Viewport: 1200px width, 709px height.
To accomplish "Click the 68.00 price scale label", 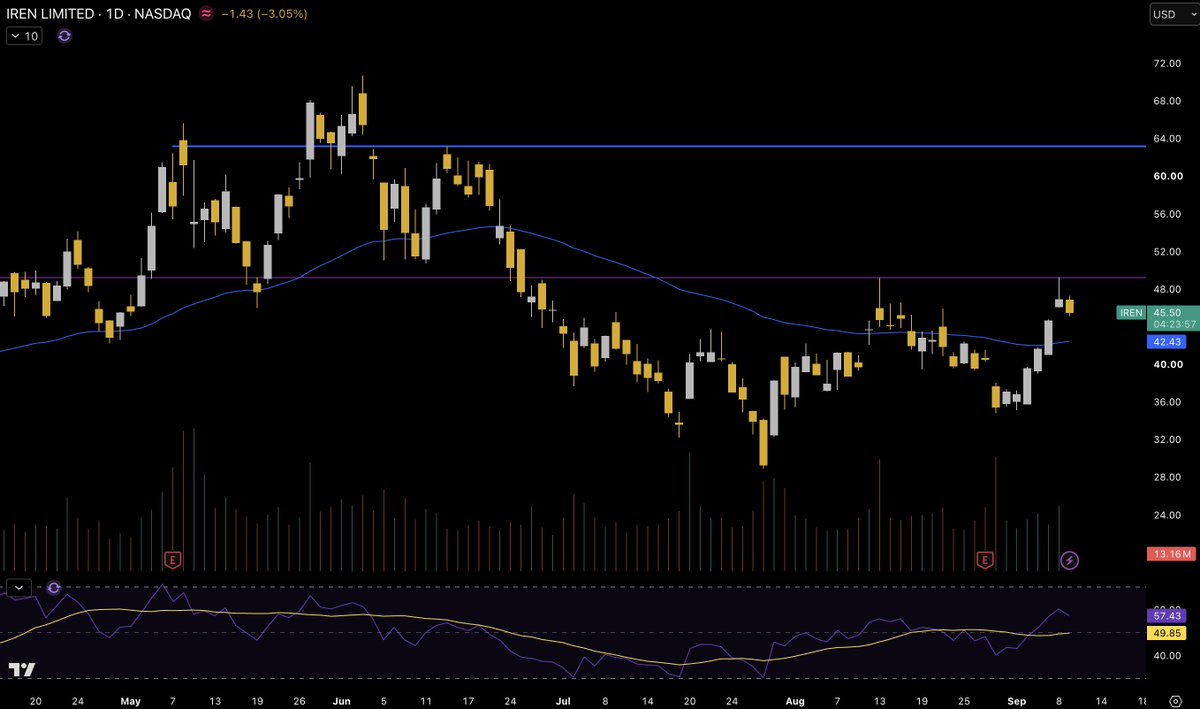I will 1167,101.
